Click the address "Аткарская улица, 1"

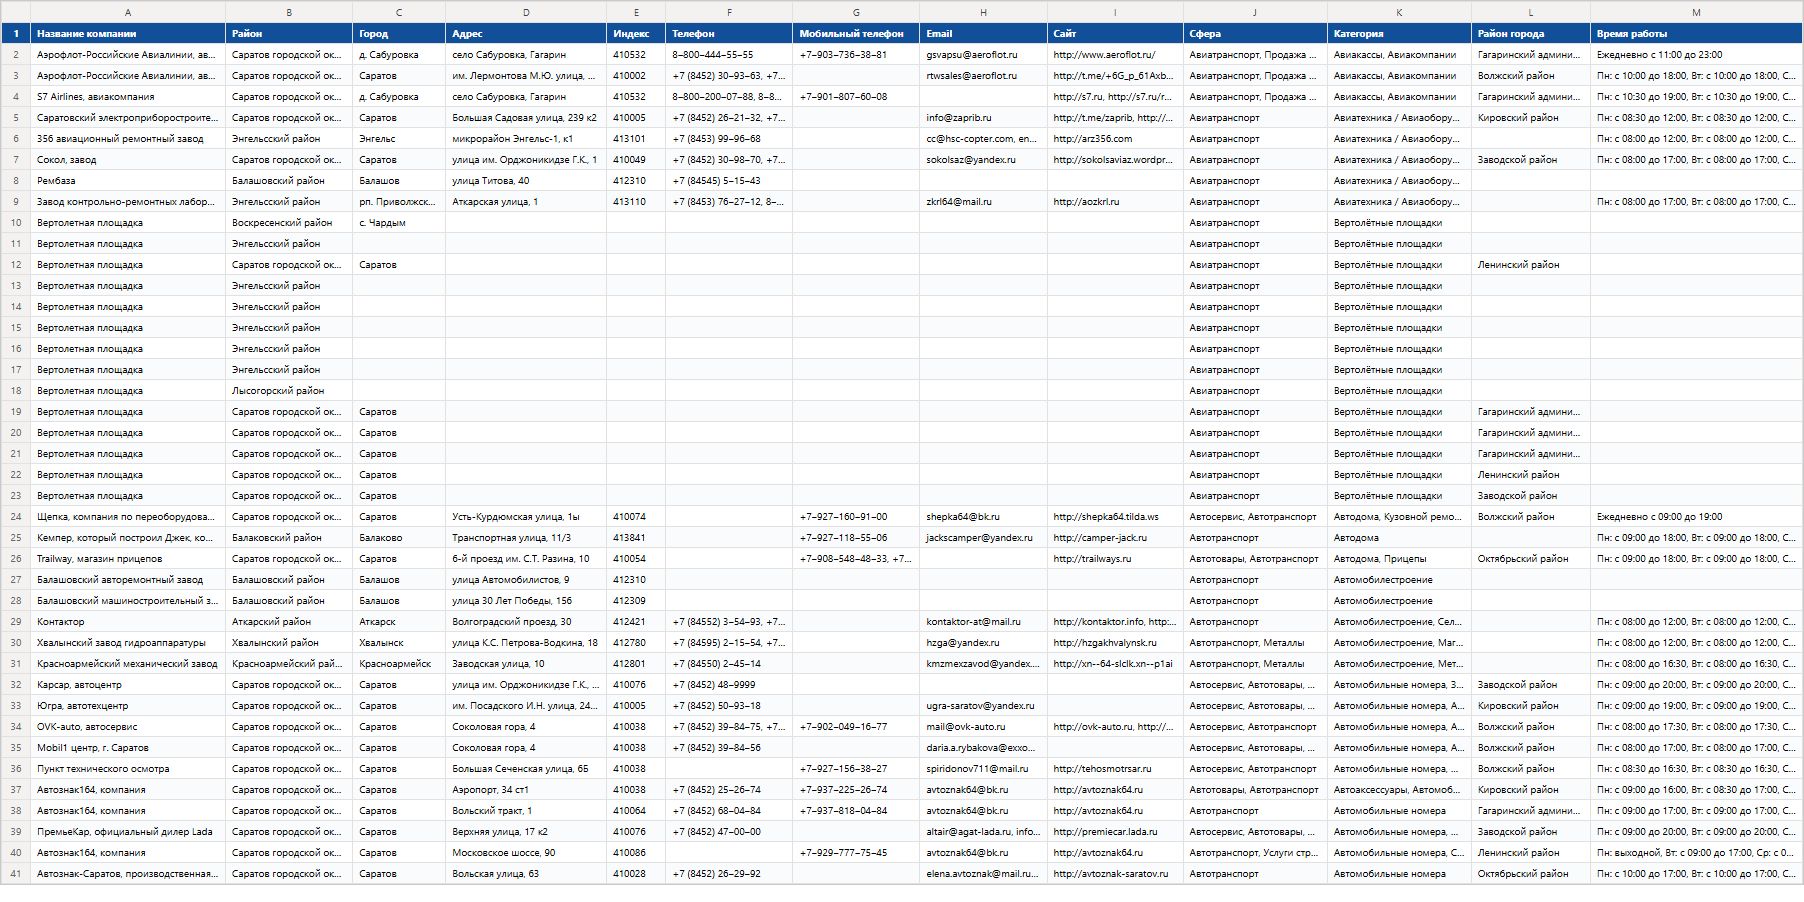pos(526,202)
